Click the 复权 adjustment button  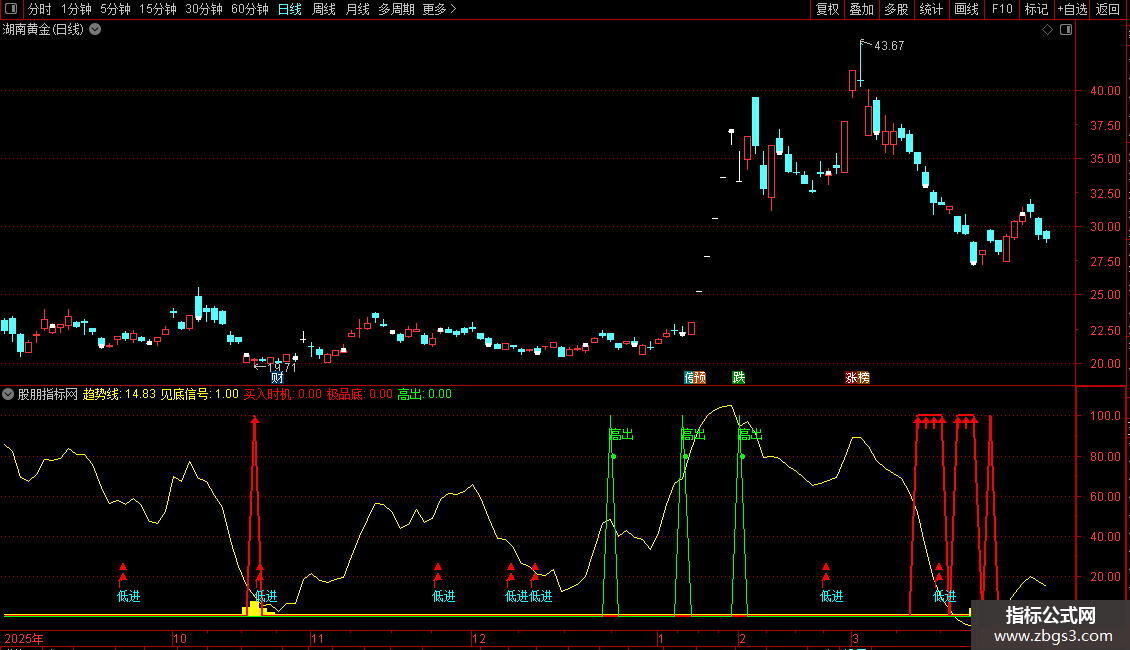tap(827, 9)
